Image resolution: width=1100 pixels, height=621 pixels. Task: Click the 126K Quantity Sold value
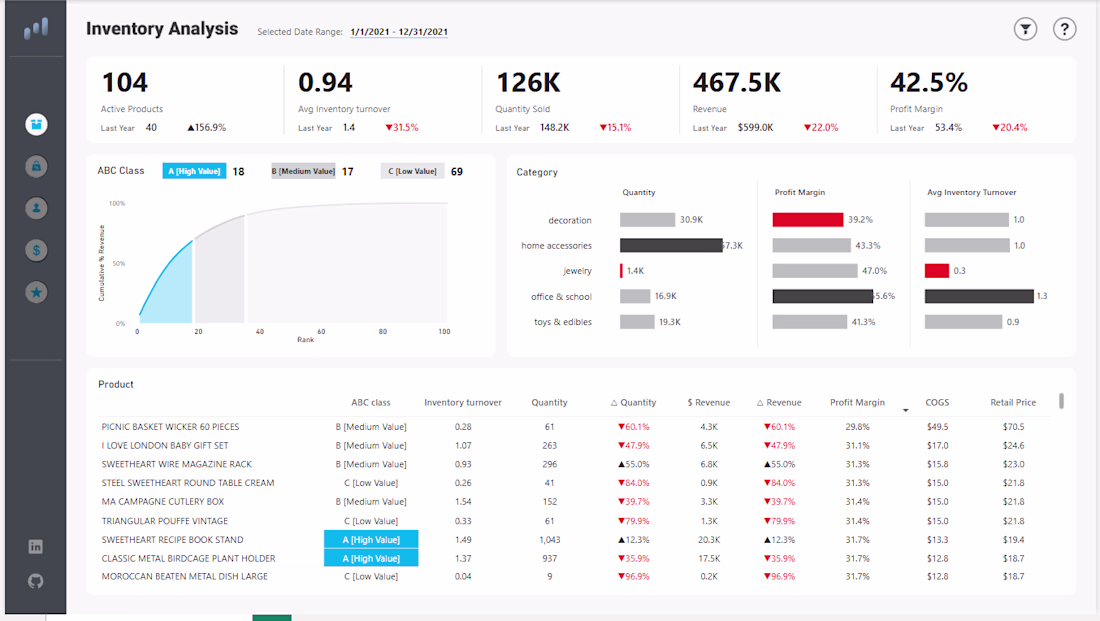click(x=528, y=83)
